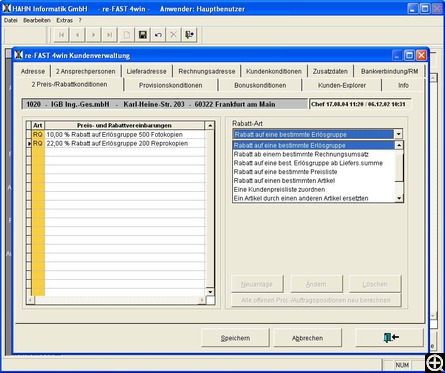Image resolution: width=445 pixels, height=373 pixels.
Task: Go to next record toolbar icon
Action: (x=94, y=35)
